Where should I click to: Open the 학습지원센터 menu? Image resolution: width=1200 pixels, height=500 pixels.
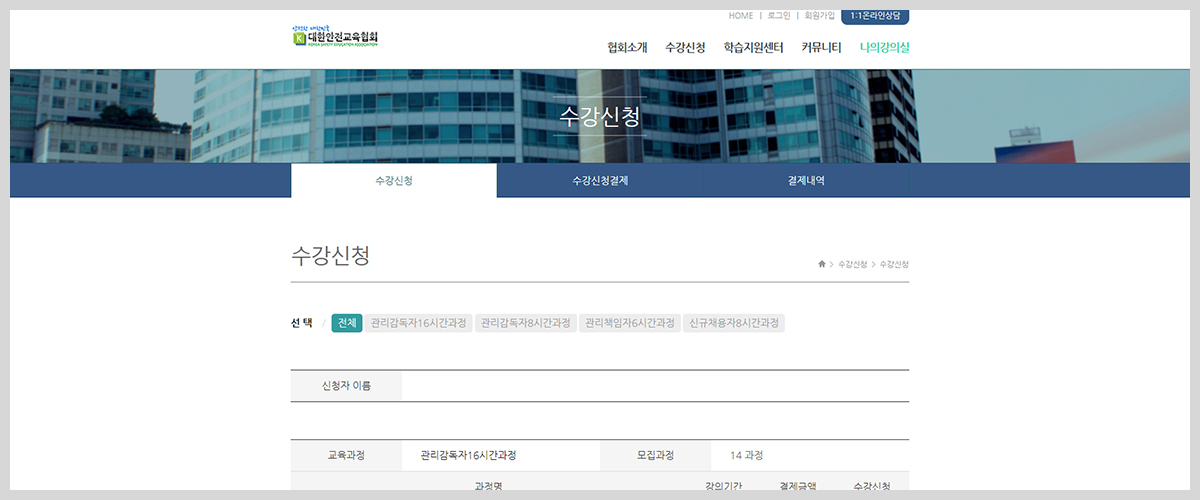[753, 47]
